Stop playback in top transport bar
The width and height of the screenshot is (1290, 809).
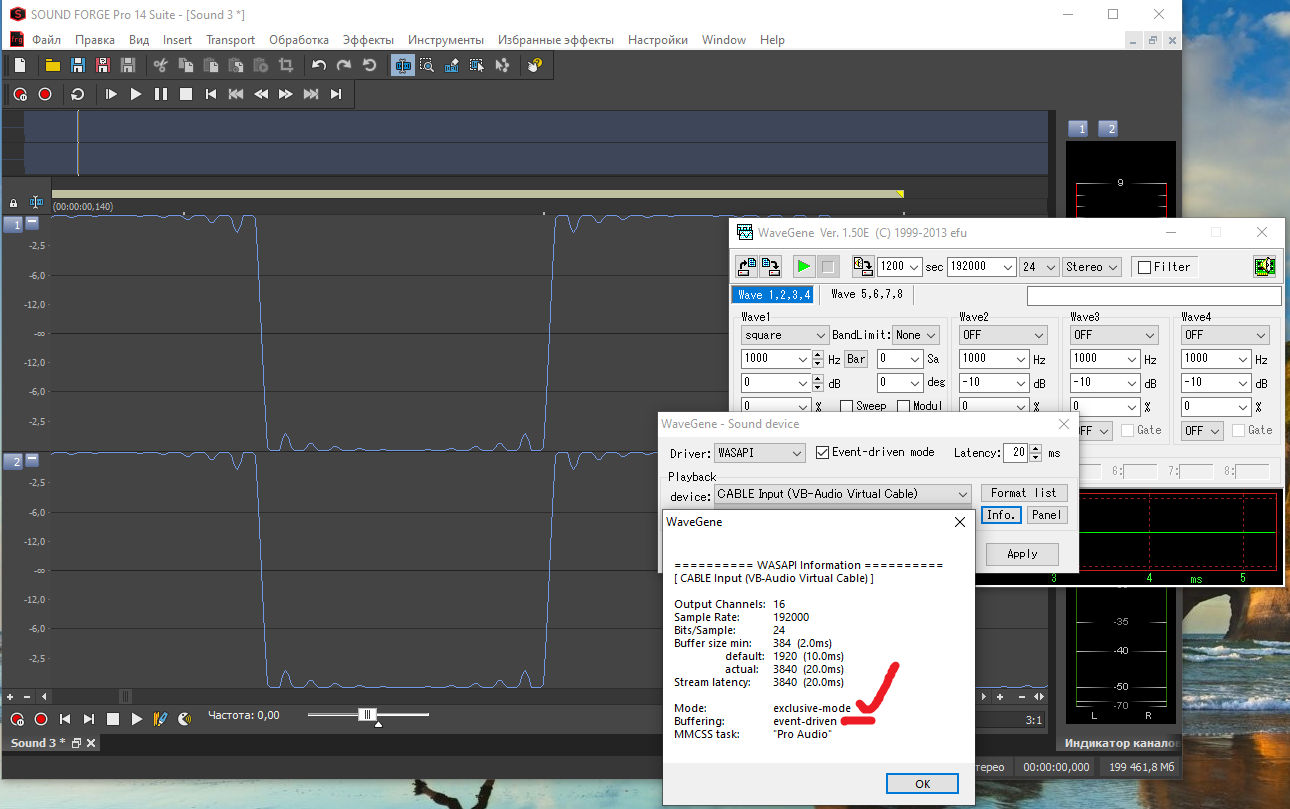pos(186,94)
